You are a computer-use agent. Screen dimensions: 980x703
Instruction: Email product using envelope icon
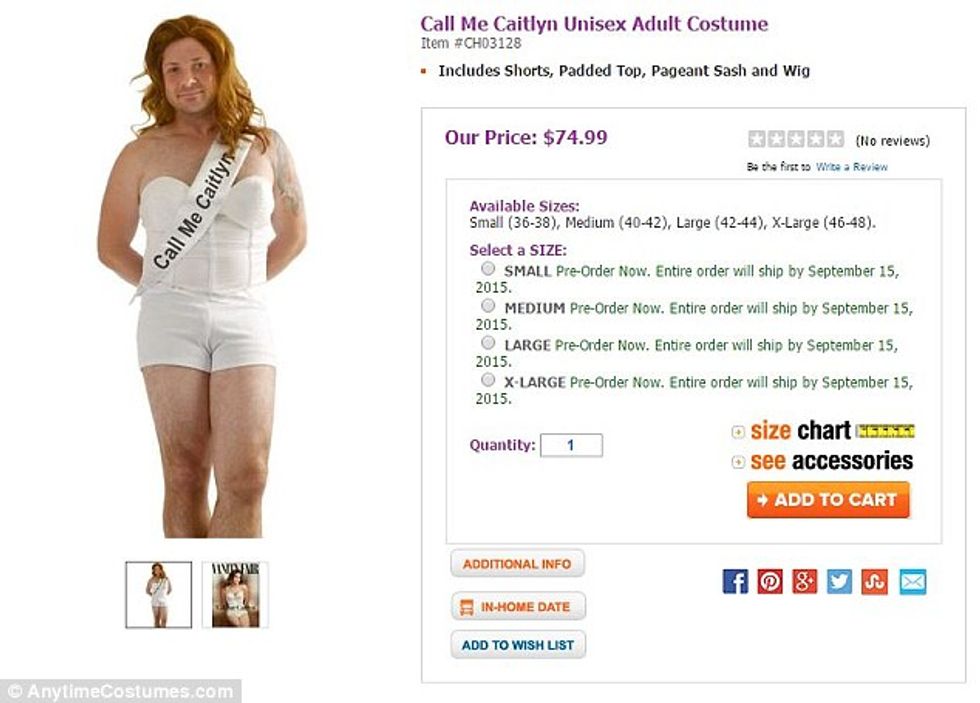912,582
